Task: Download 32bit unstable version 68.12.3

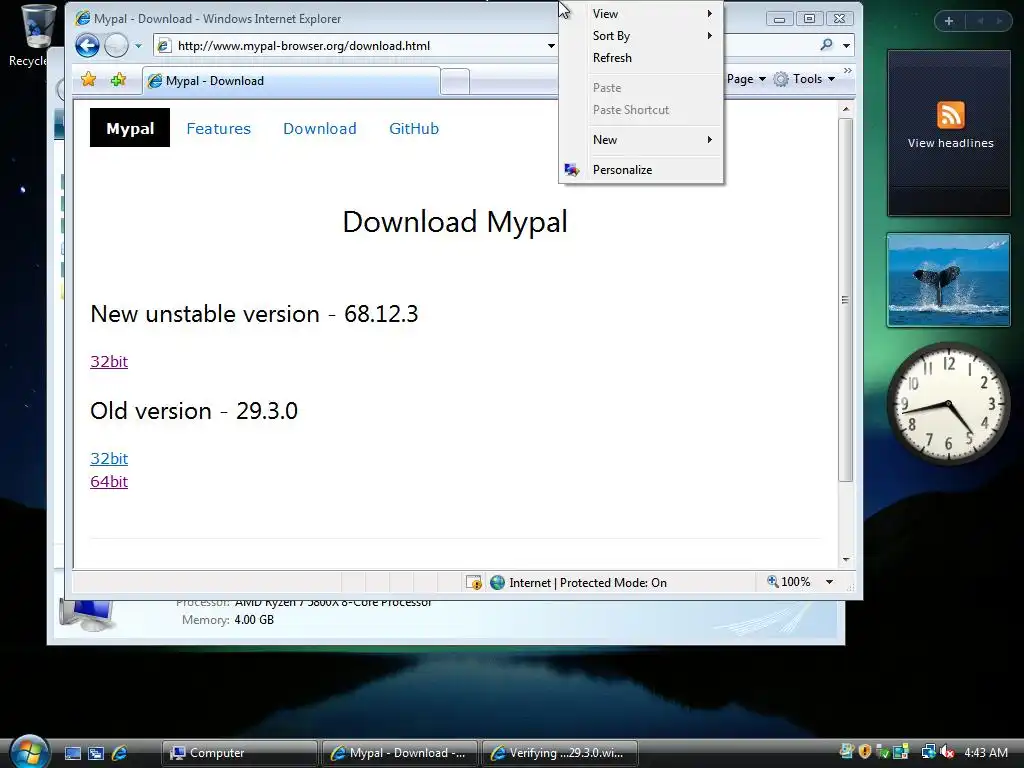Action: pyautogui.click(x=109, y=362)
